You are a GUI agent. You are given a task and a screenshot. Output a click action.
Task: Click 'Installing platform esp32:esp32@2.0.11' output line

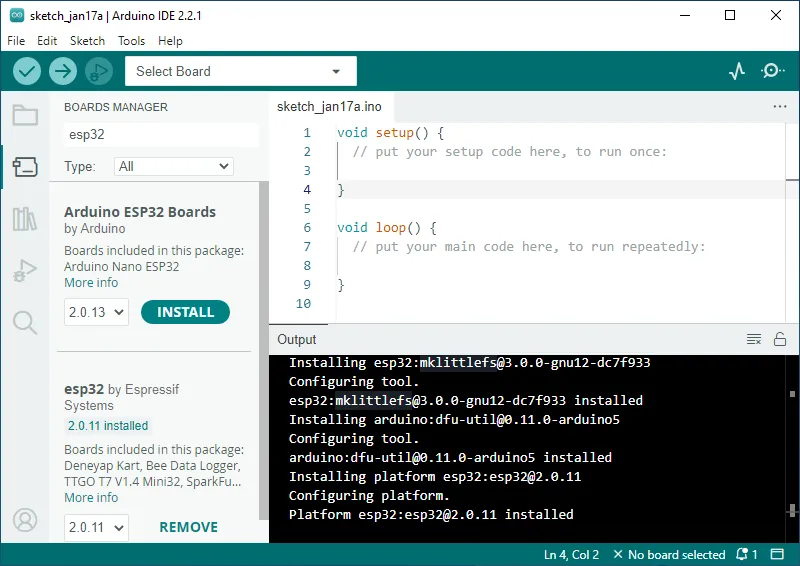coord(435,476)
